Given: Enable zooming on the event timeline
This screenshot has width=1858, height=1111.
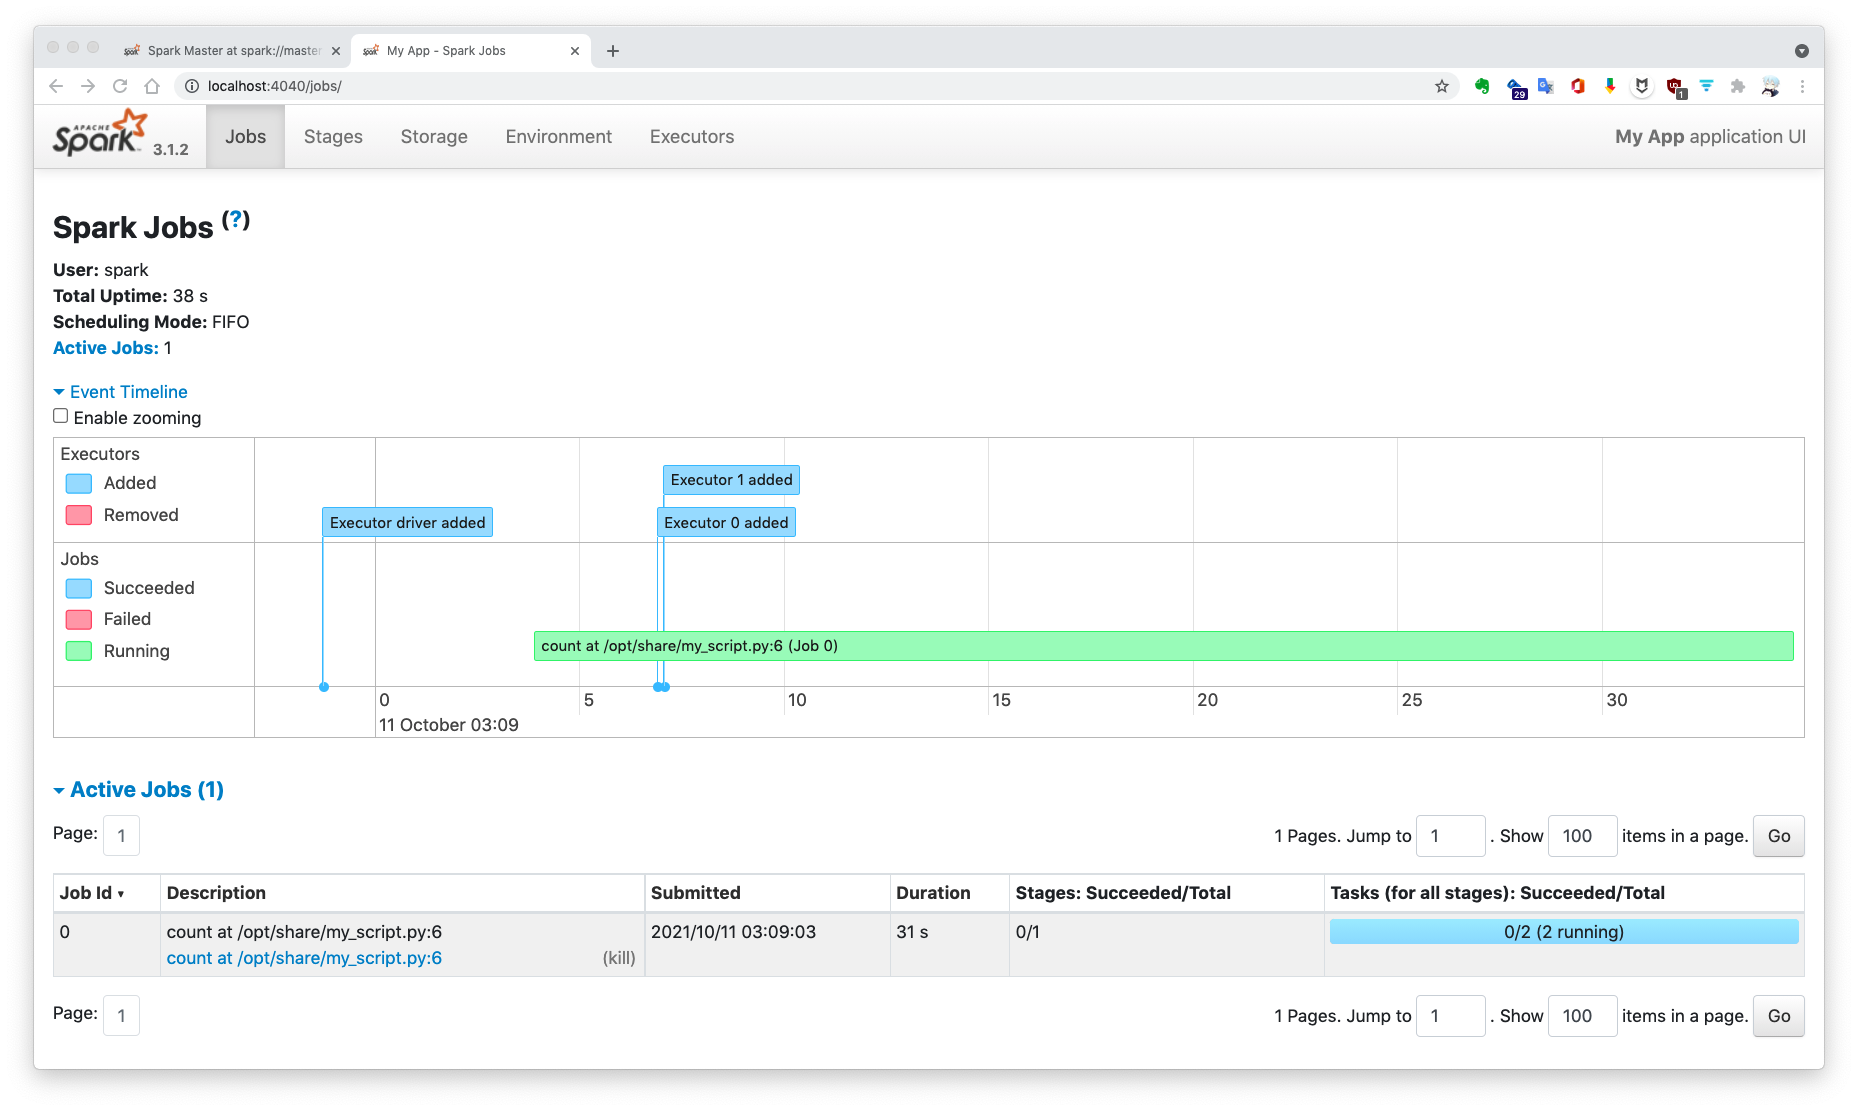Looking at the screenshot, I should tap(60, 415).
